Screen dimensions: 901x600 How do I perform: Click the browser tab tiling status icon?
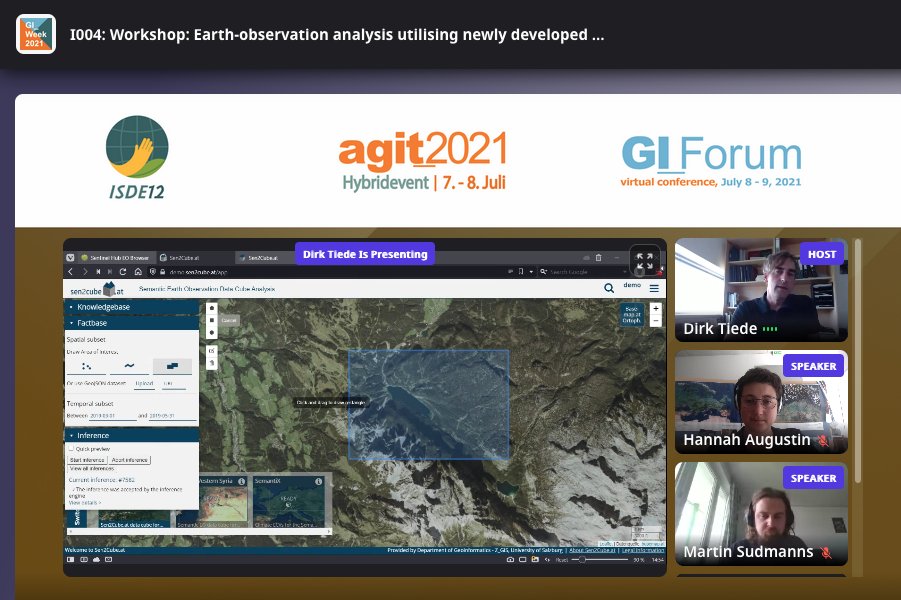tap(83, 559)
